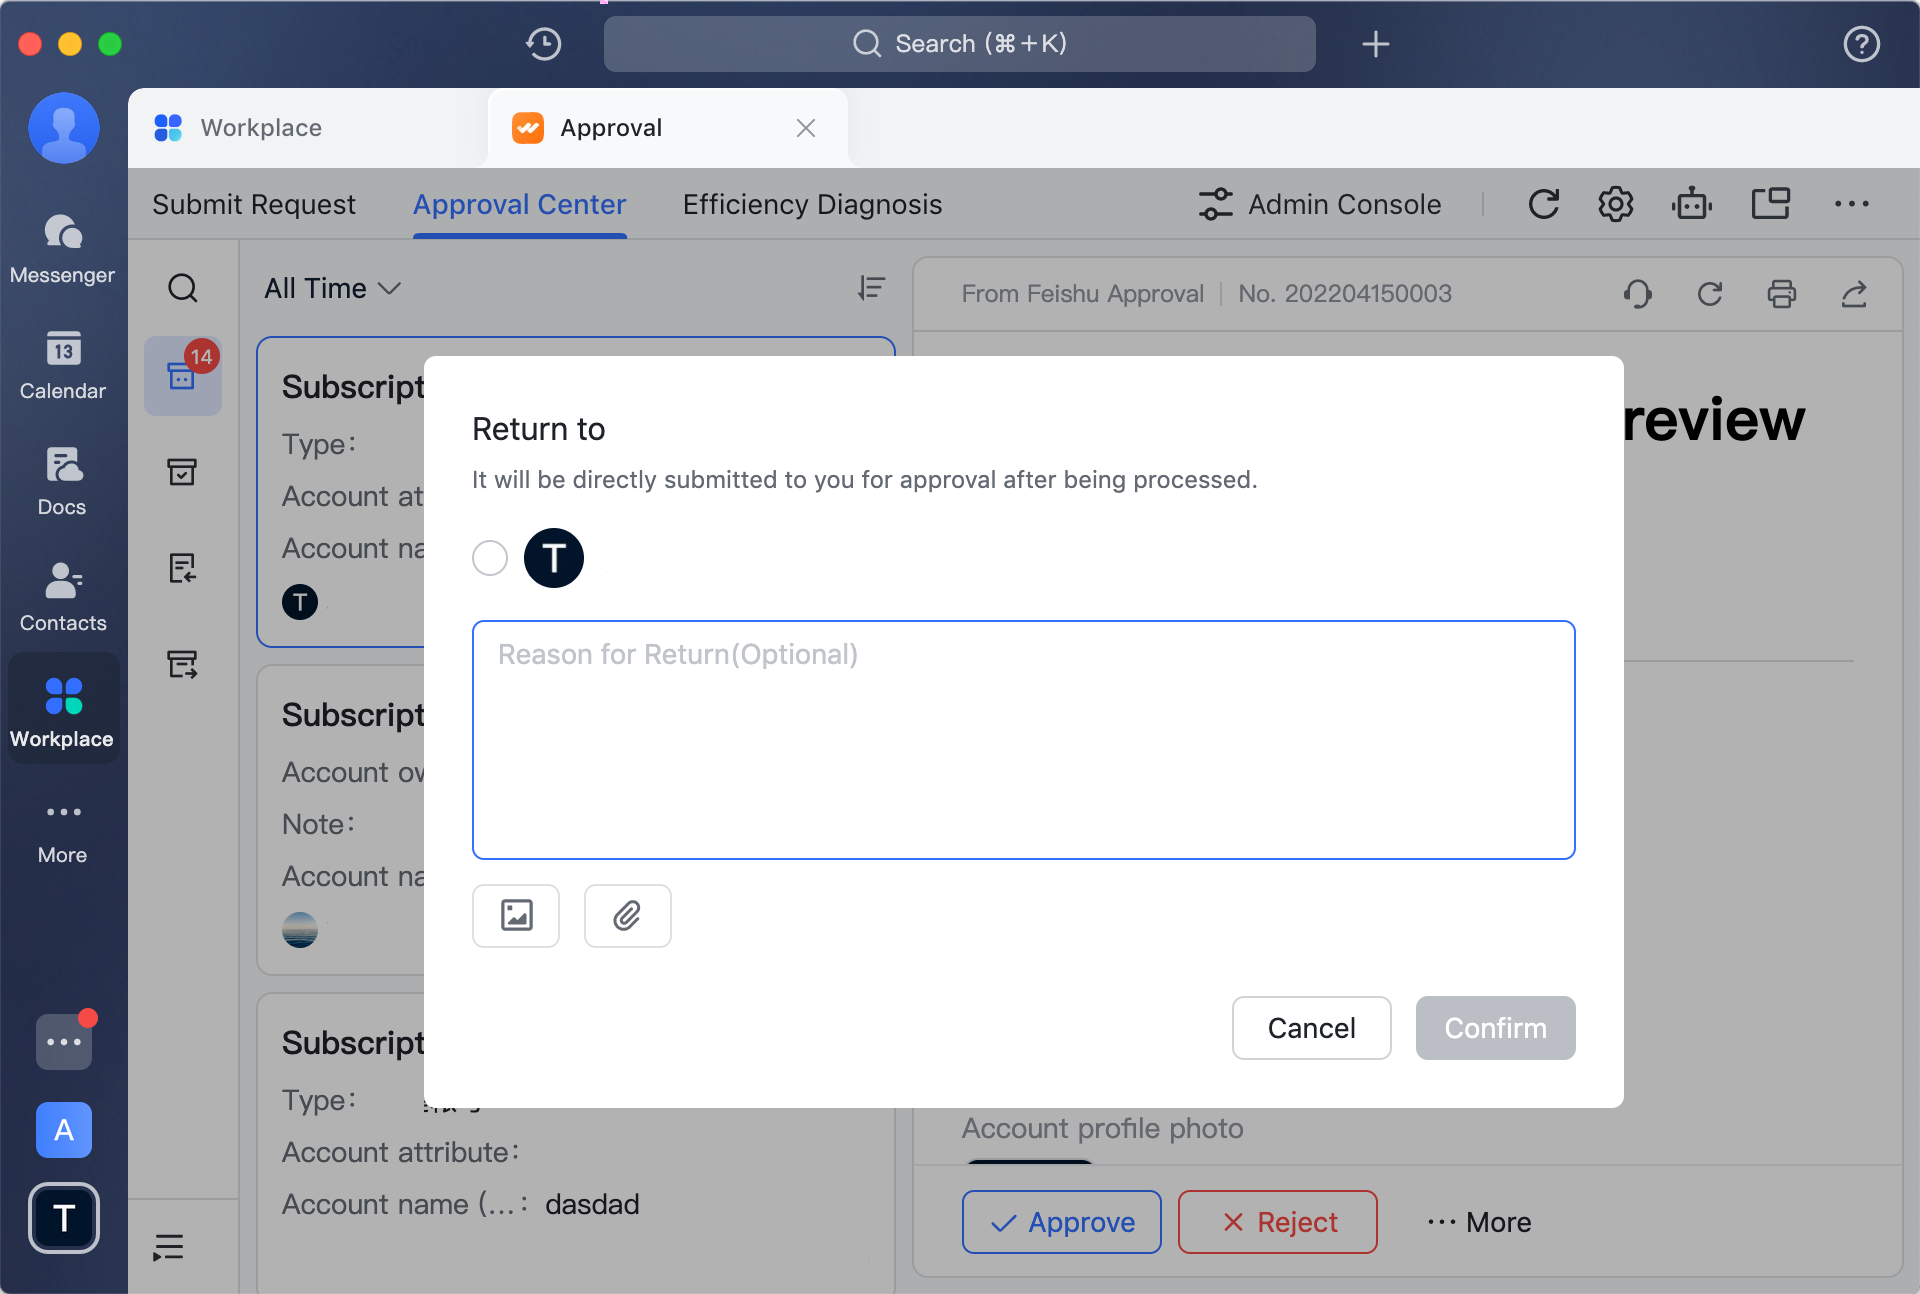This screenshot has width=1920, height=1294.
Task: Open Contacts in the sidebar
Action: pyautogui.click(x=63, y=598)
